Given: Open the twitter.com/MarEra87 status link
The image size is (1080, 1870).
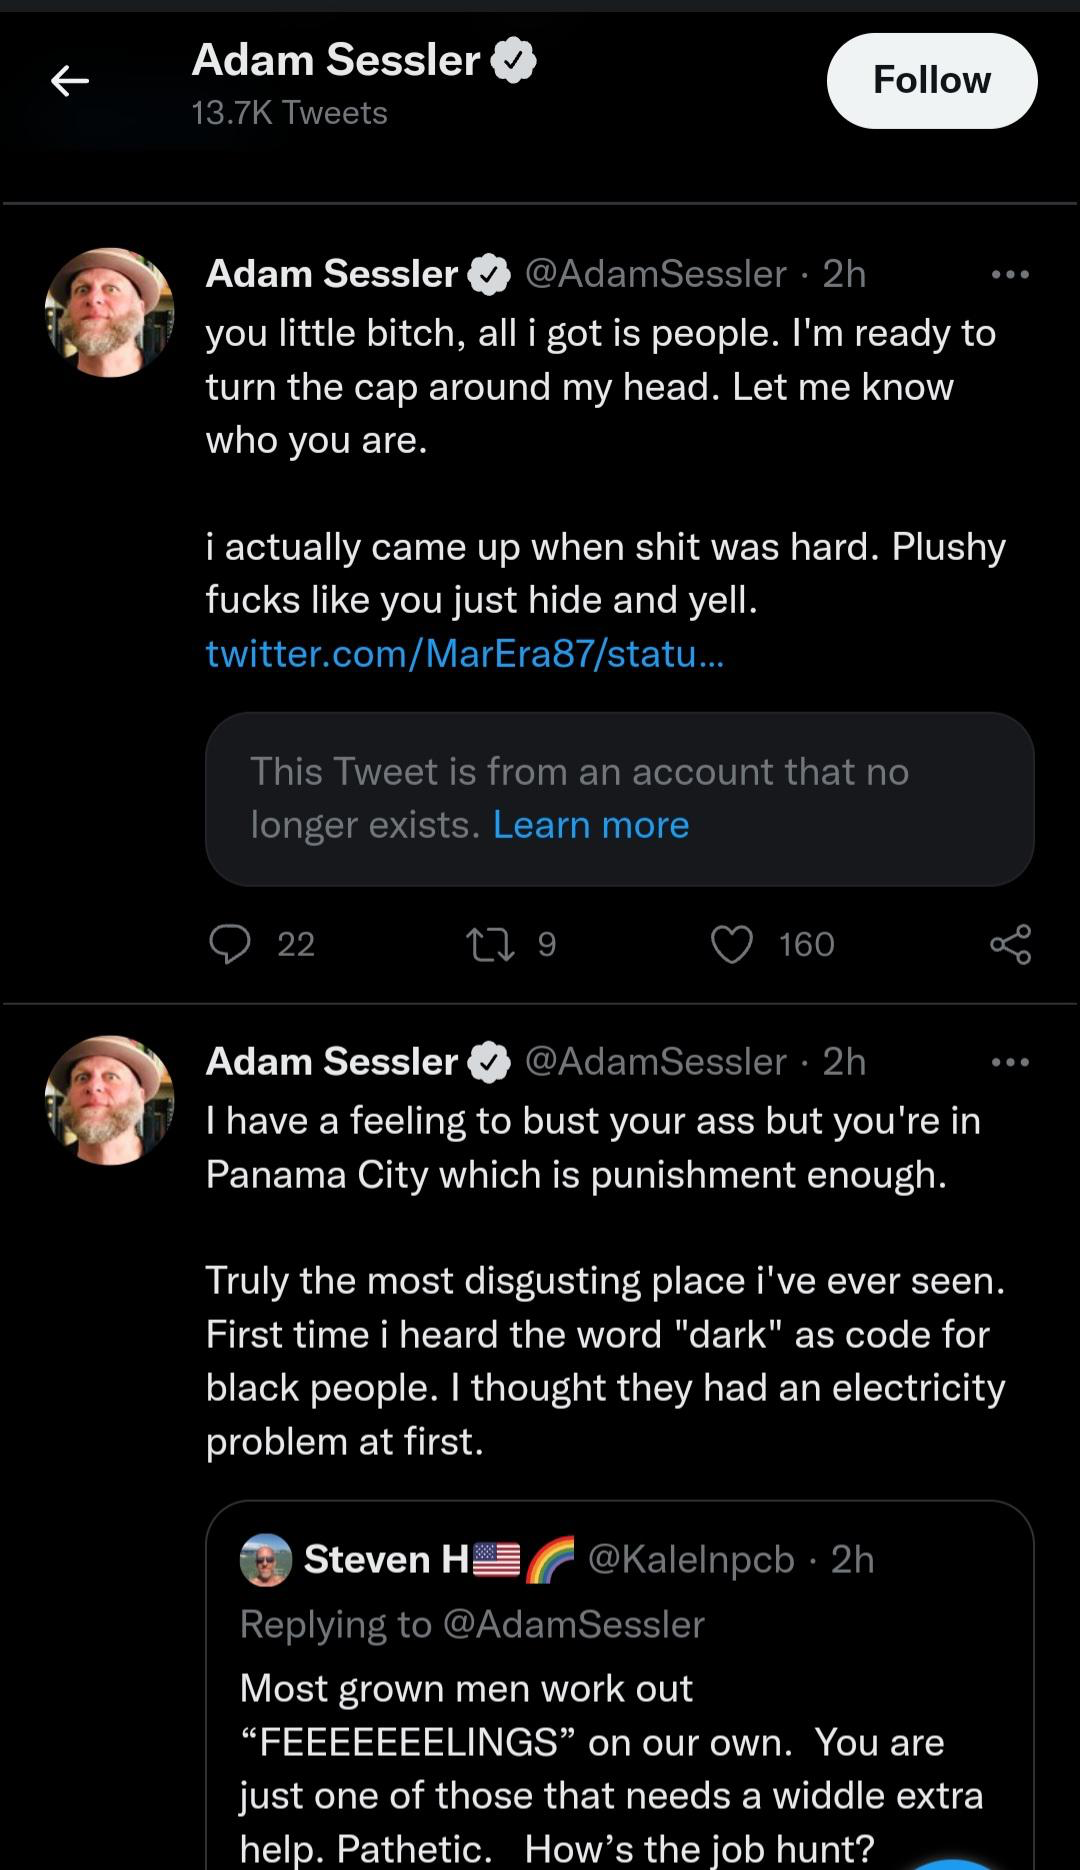Looking at the screenshot, I should tap(465, 653).
